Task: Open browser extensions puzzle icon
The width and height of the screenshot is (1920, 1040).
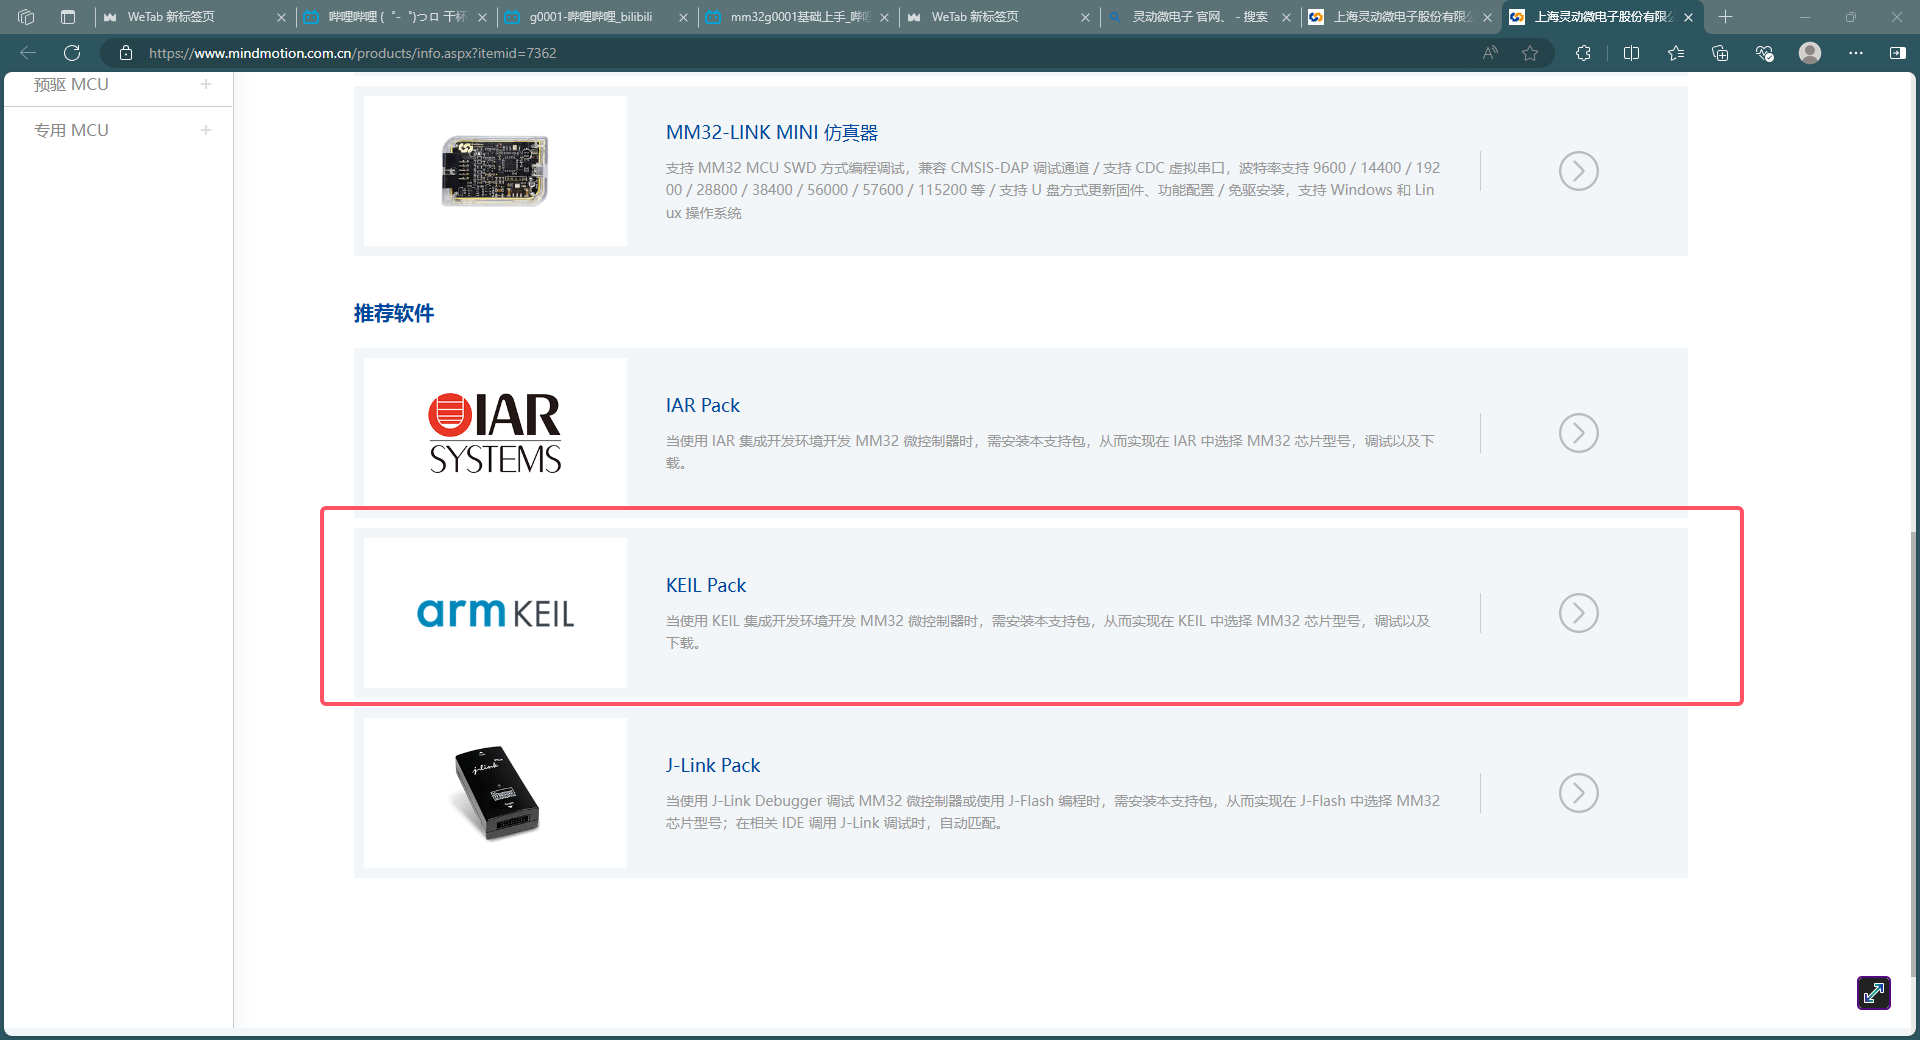Action: pyautogui.click(x=1583, y=53)
